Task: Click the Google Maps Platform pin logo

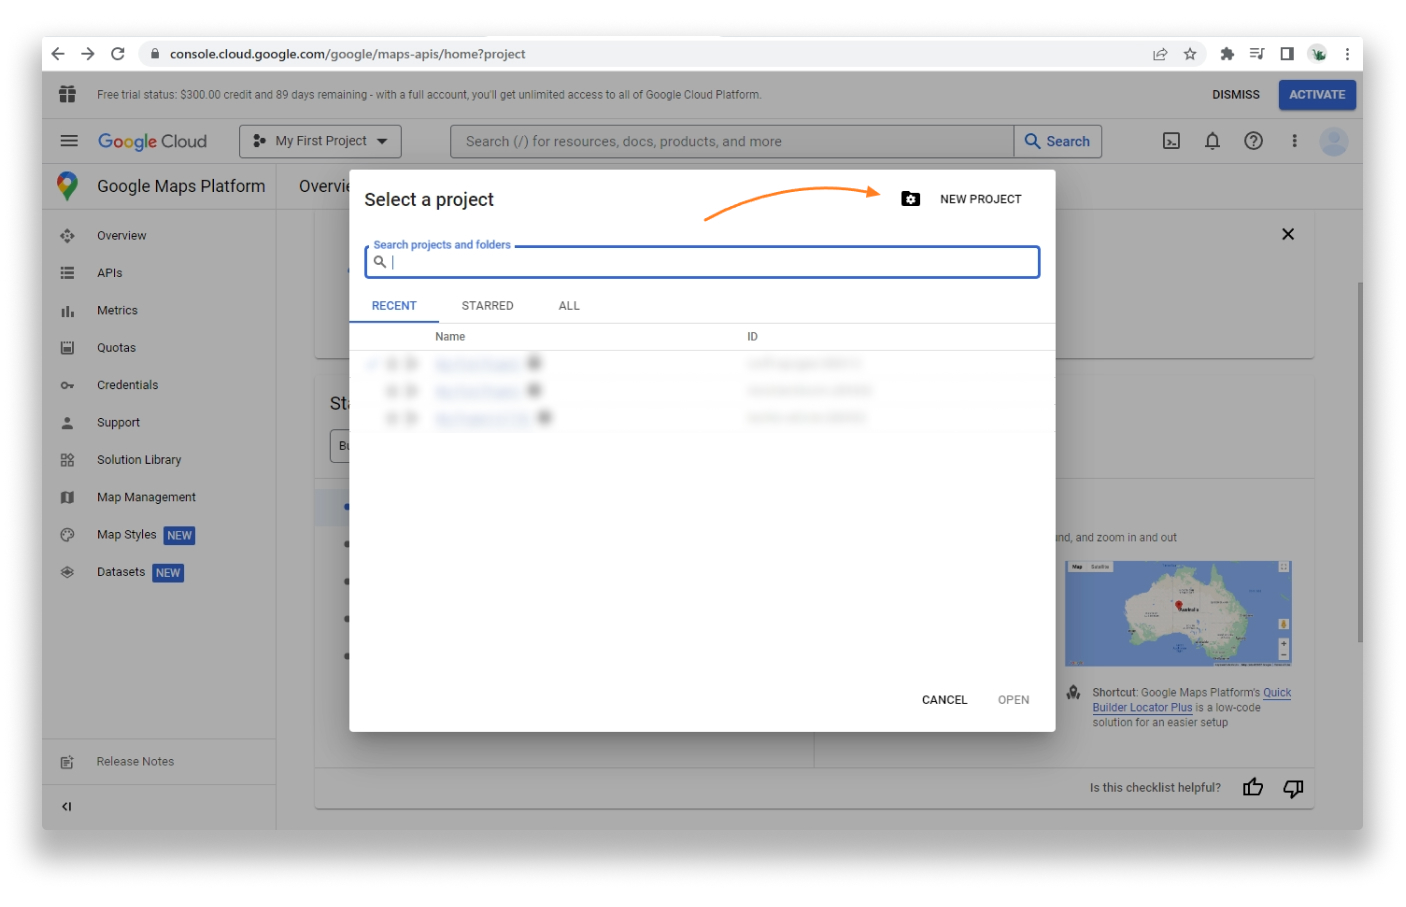Action: pos(67,186)
